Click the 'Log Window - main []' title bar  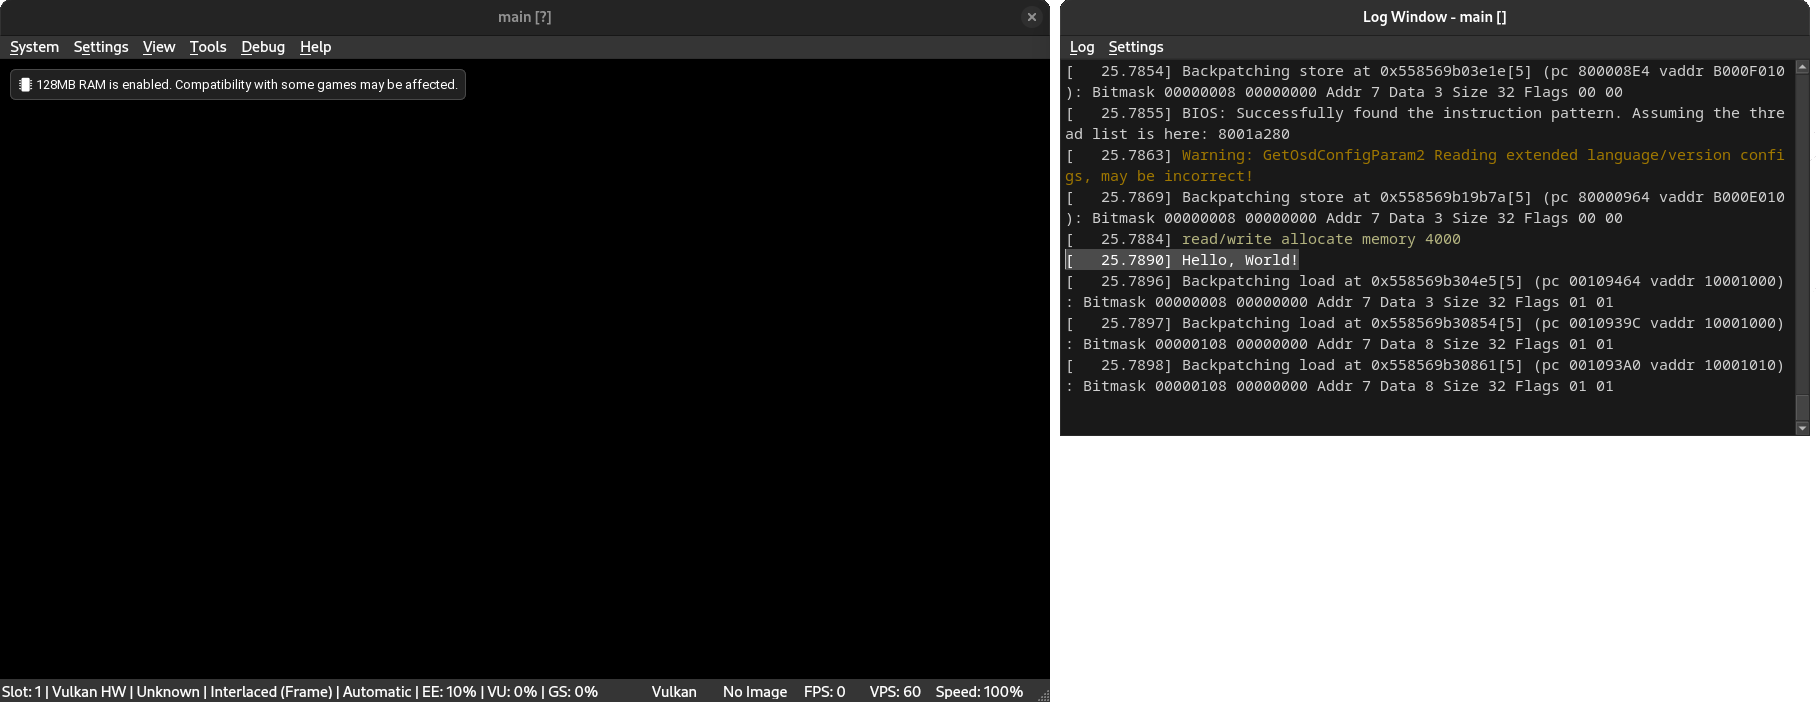(1434, 17)
